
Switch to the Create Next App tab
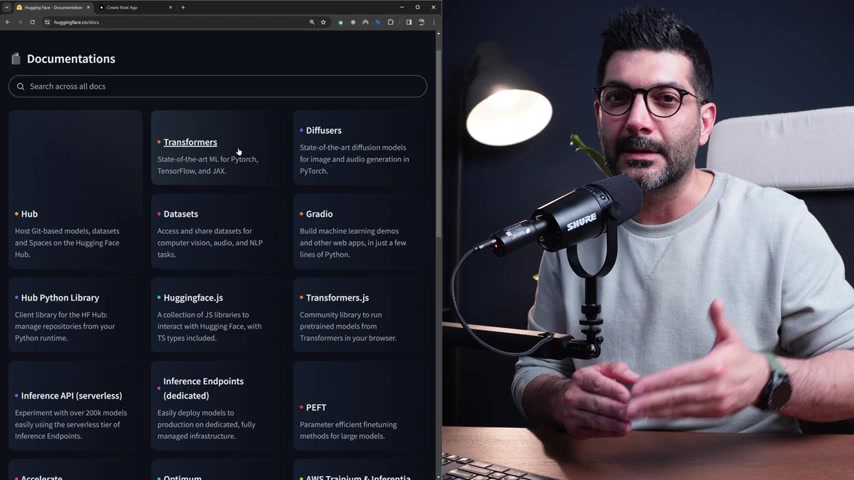135,8
